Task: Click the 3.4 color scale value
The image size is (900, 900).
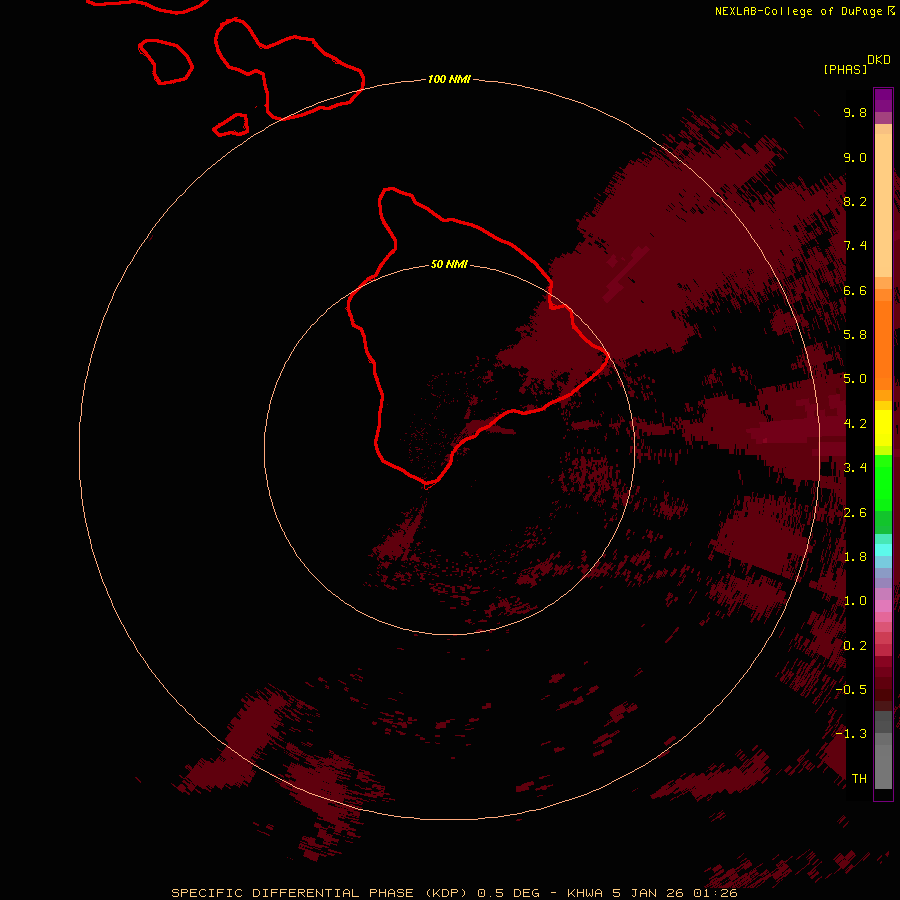Action: [x=855, y=468]
